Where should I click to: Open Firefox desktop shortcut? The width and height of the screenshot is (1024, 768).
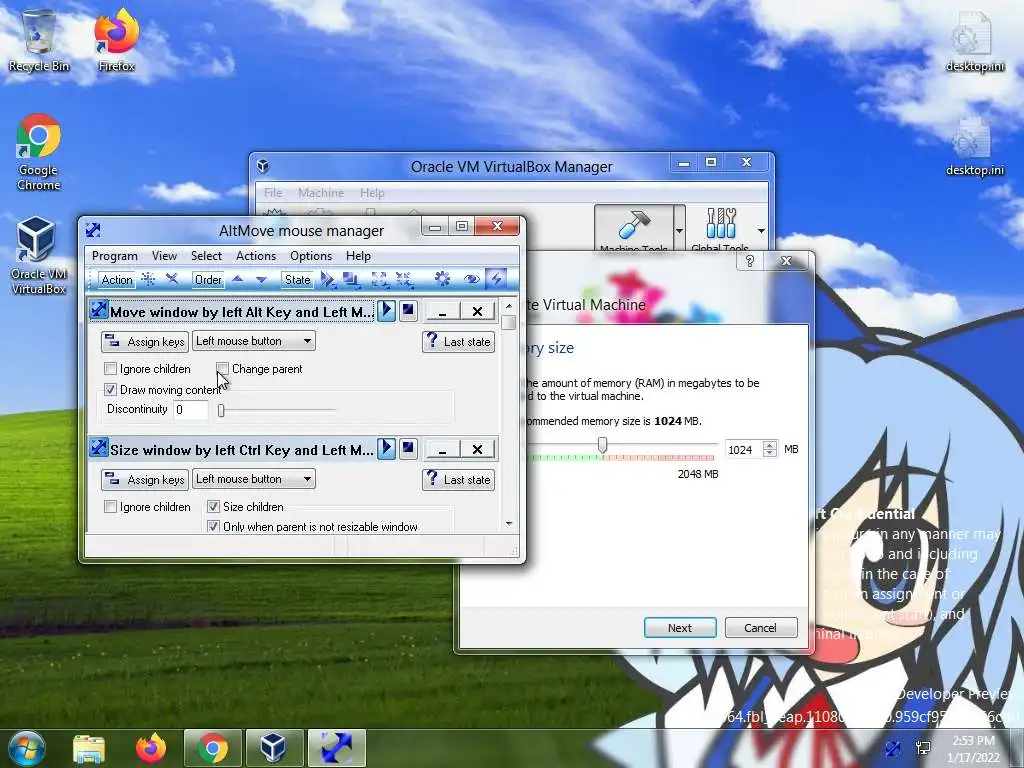click(x=116, y=40)
